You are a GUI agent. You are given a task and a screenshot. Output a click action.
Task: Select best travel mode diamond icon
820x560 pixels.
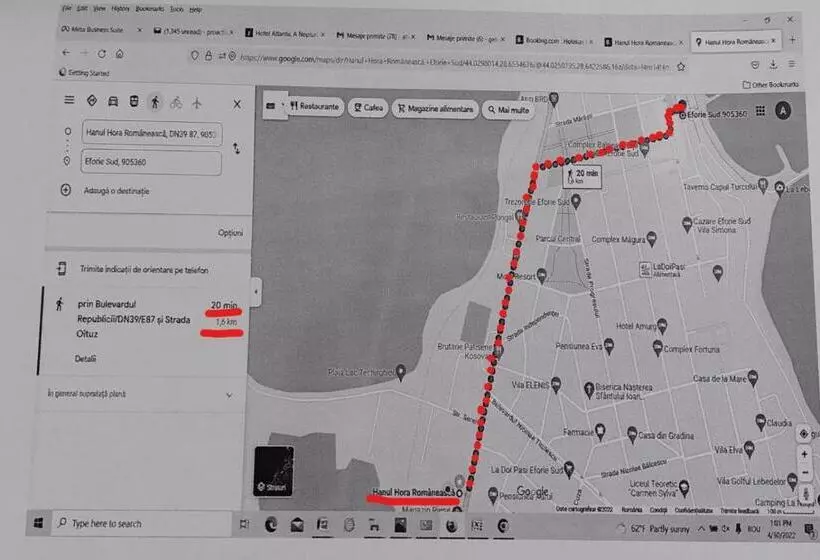(92, 100)
